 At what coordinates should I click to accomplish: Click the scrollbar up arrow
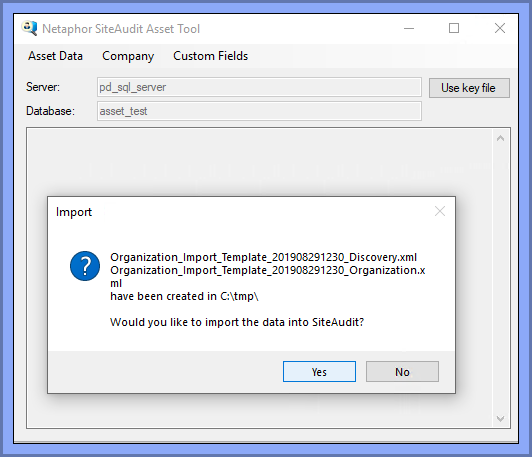point(500,138)
